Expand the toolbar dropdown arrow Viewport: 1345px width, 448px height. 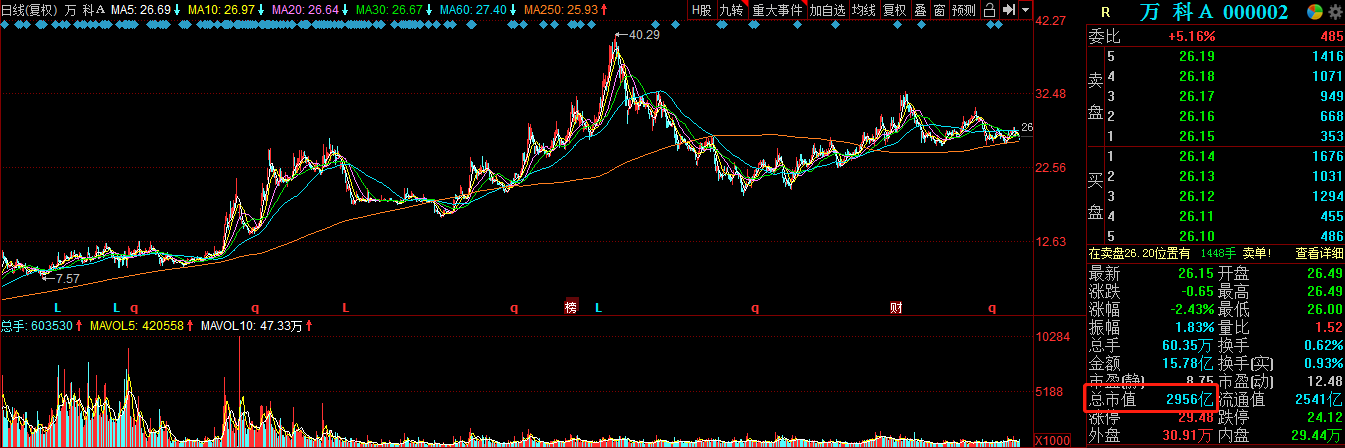coord(1025,10)
